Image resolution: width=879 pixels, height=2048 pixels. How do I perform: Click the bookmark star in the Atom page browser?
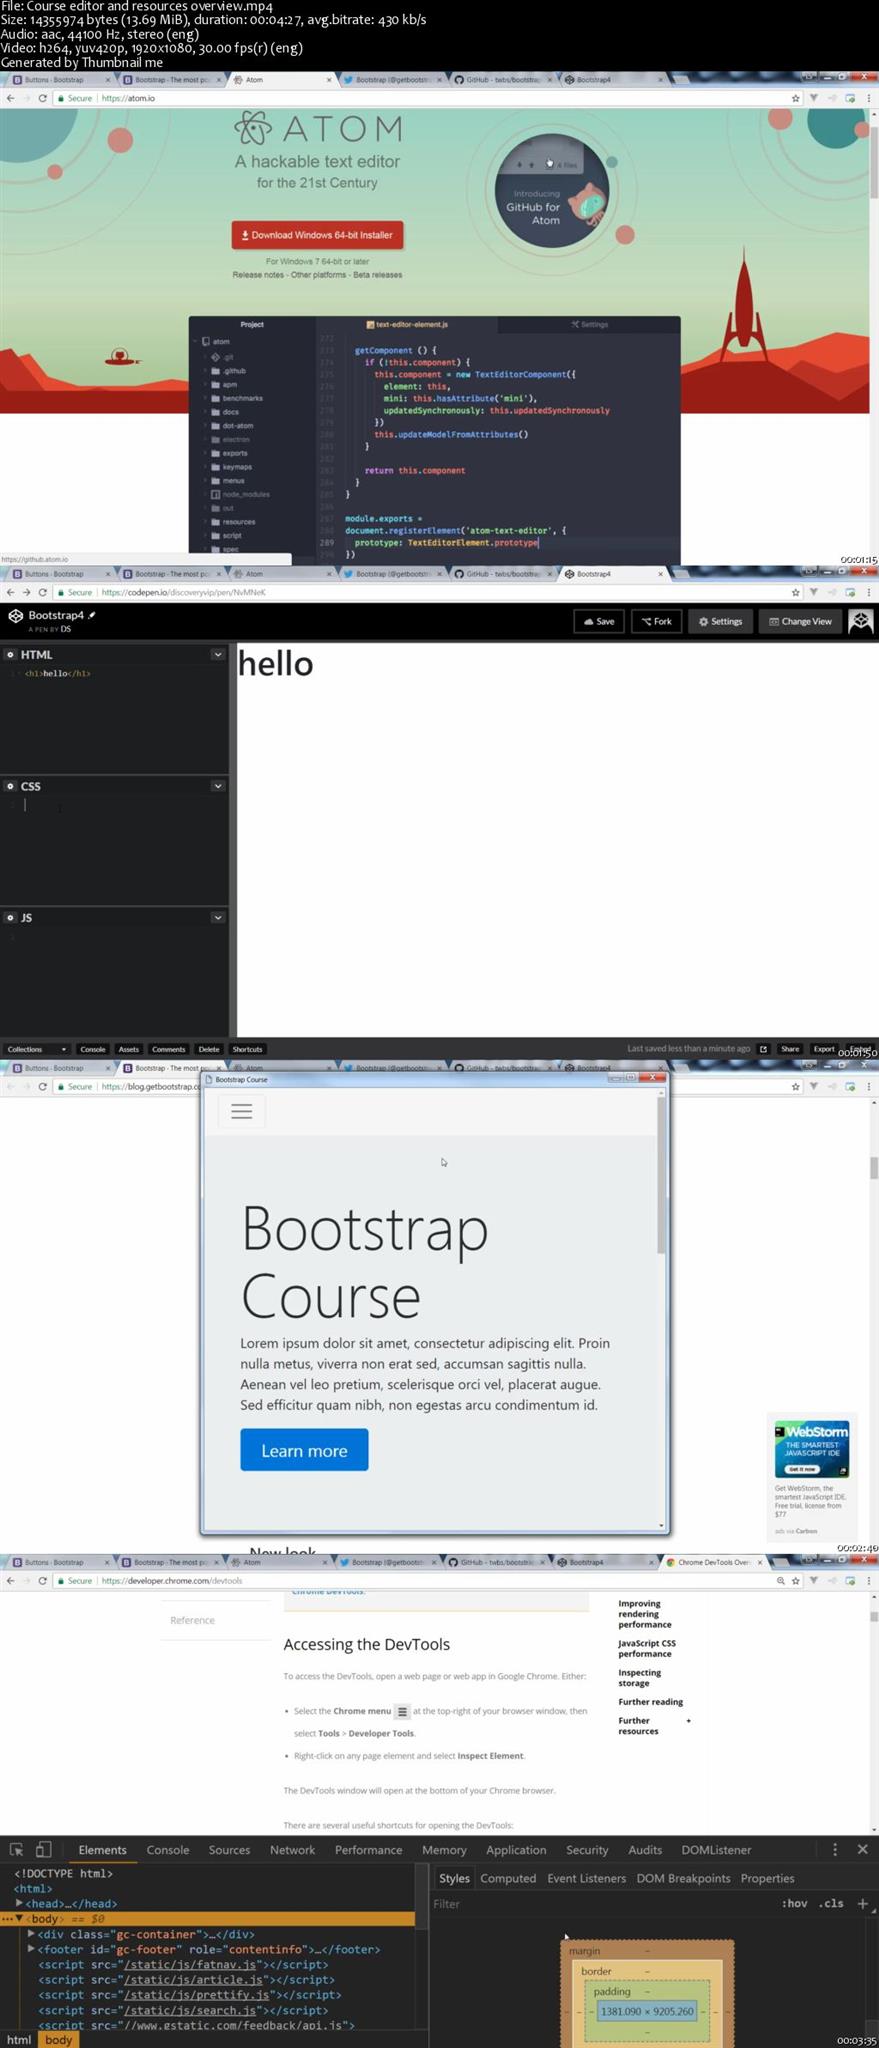pyautogui.click(x=796, y=98)
